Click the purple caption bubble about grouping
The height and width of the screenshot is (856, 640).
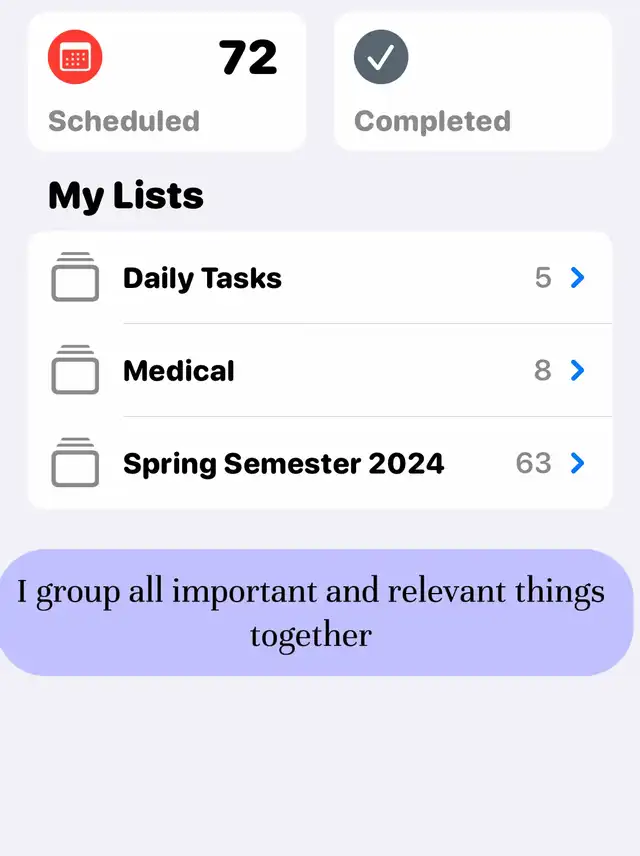317,613
